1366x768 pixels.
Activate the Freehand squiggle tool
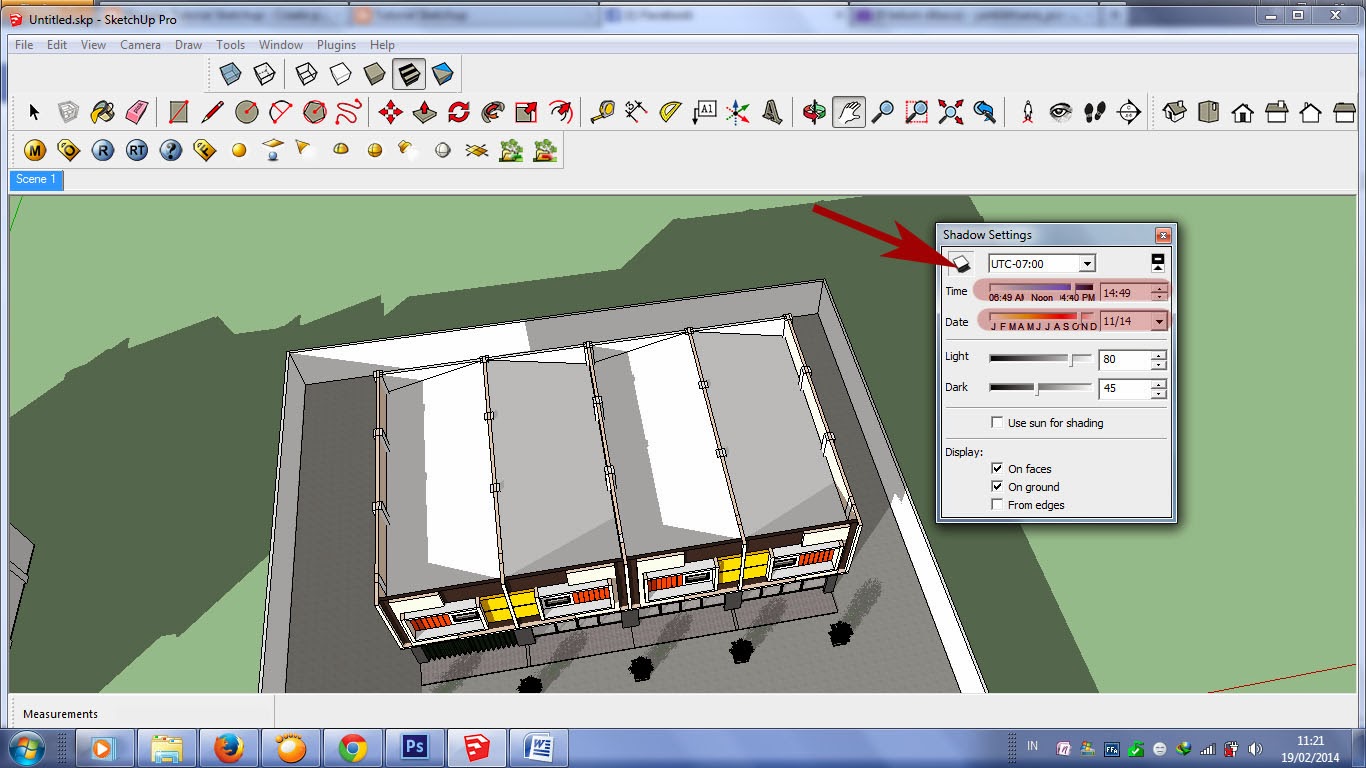[348, 112]
